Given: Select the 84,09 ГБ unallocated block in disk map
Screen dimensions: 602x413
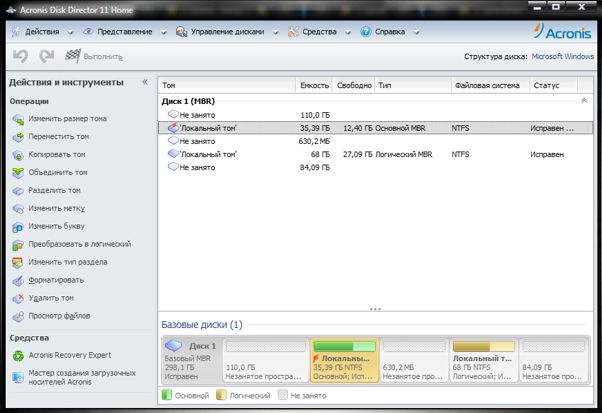Looking at the screenshot, I should (553, 360).
